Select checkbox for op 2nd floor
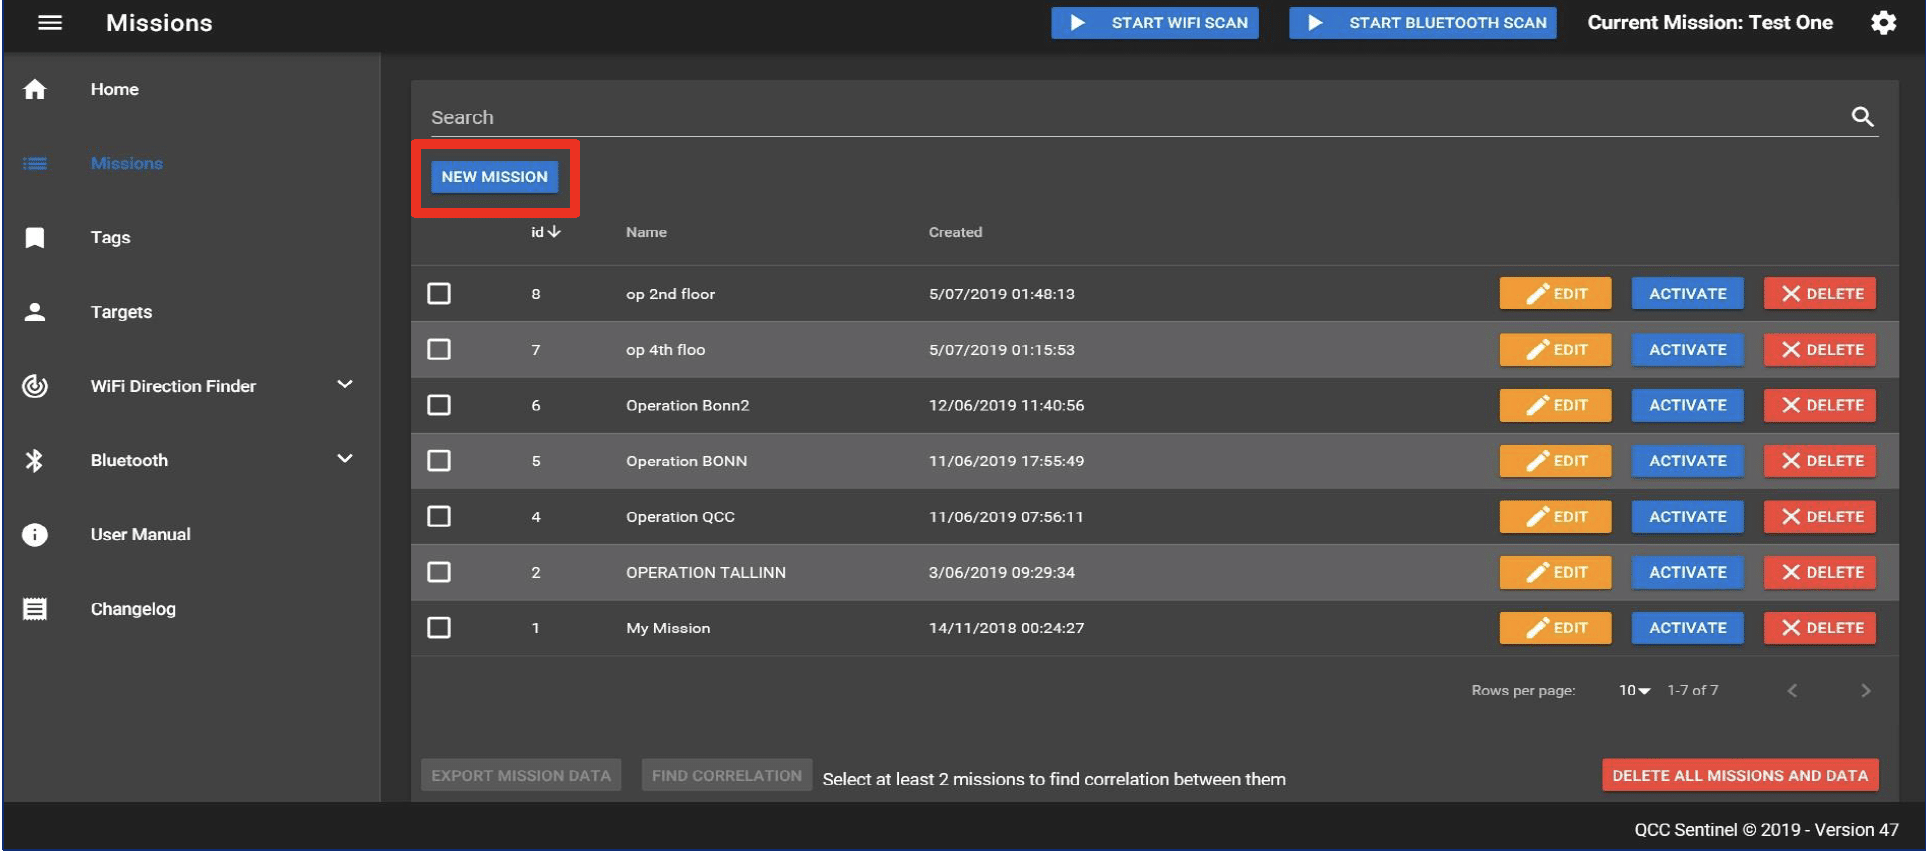 439,293
